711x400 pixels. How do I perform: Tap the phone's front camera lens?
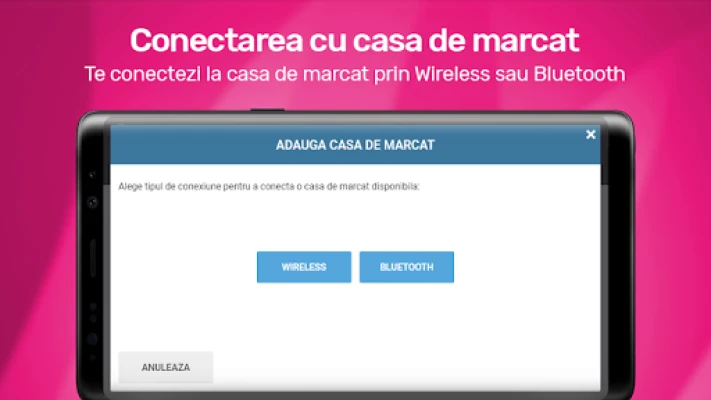click(x=93, y=202)
